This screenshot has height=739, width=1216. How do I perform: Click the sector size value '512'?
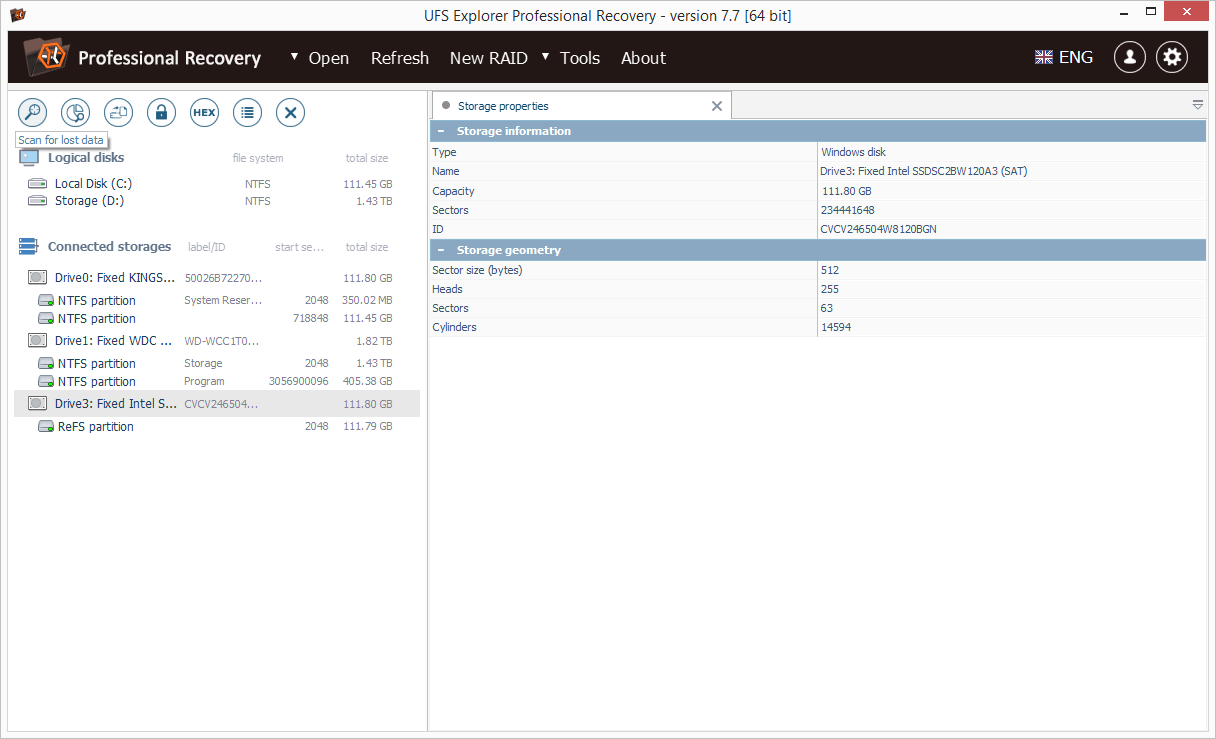829,270
